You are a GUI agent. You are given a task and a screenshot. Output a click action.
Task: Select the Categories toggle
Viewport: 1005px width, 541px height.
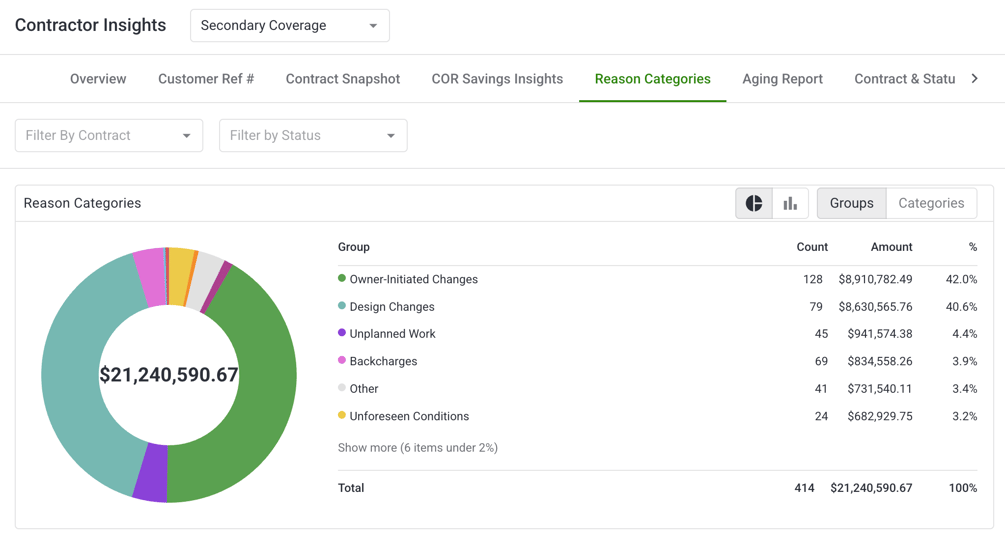[x=931, y=203]
